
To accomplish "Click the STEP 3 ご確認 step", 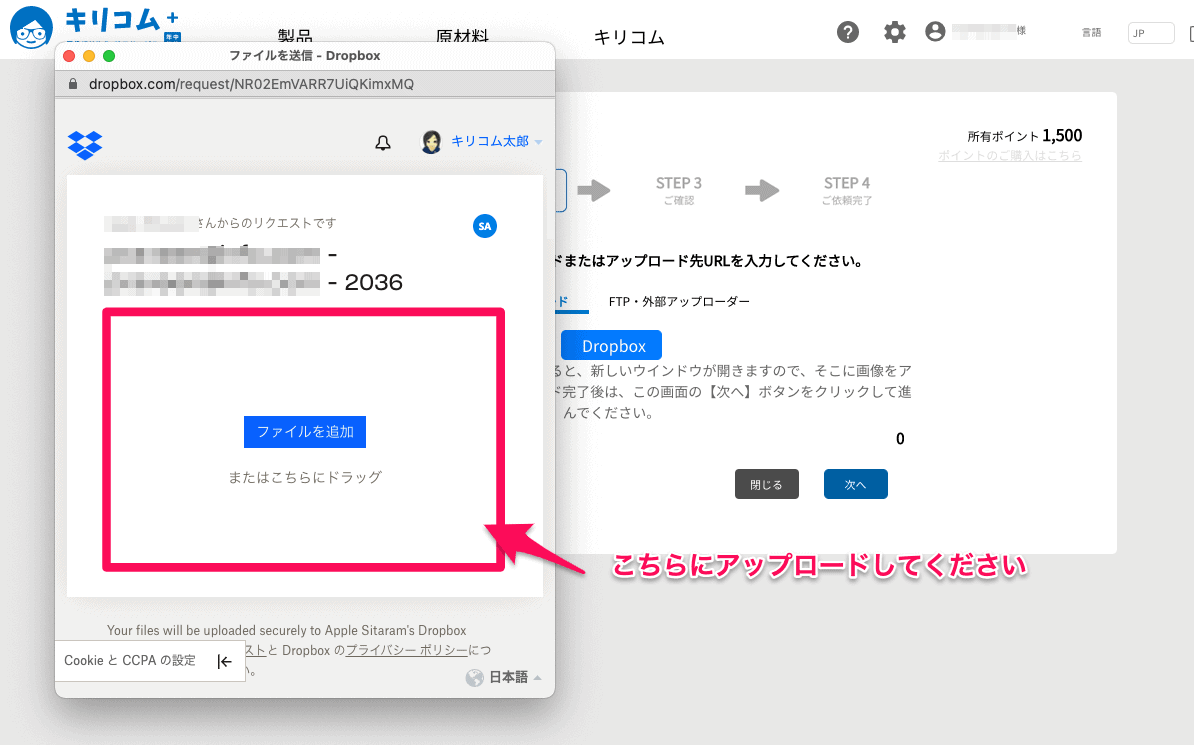I will click(x=678, y=190).
